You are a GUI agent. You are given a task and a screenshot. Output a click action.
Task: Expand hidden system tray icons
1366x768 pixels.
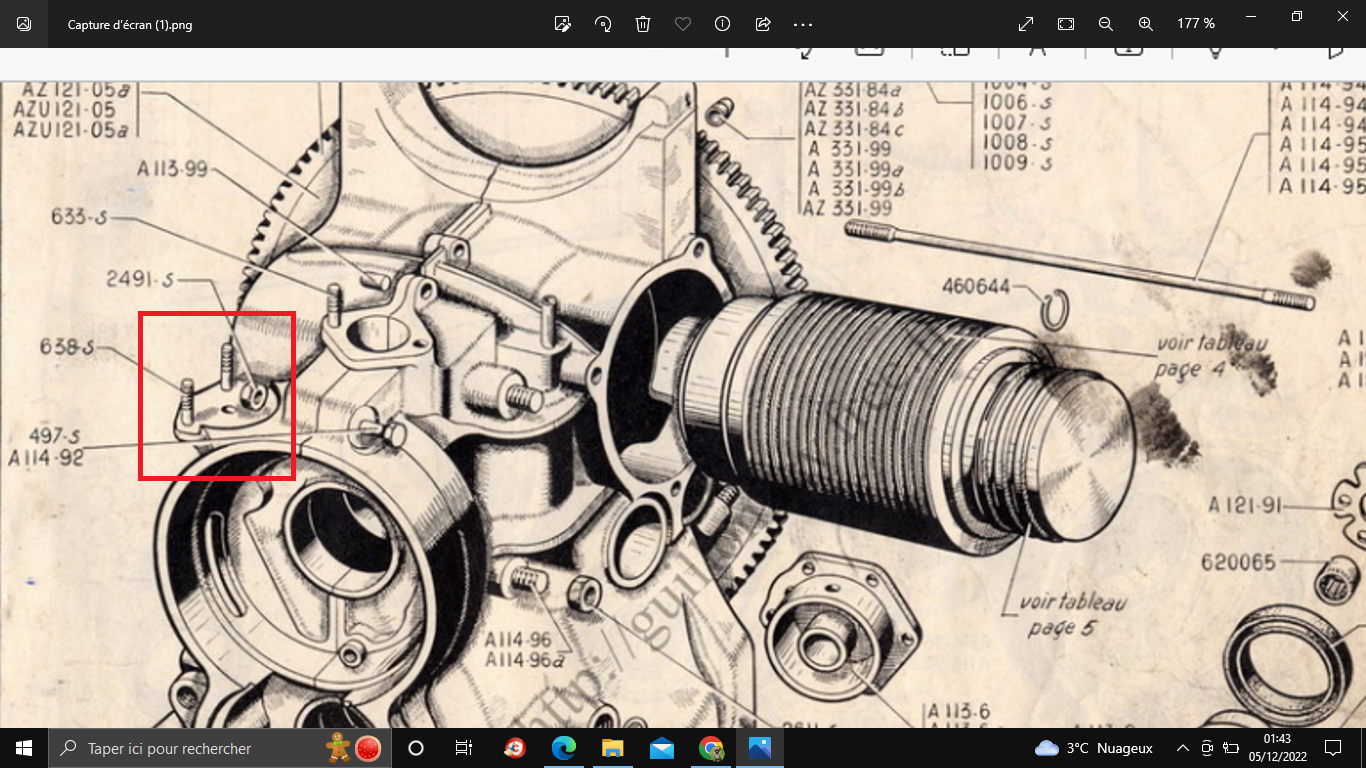(1182, 748)
